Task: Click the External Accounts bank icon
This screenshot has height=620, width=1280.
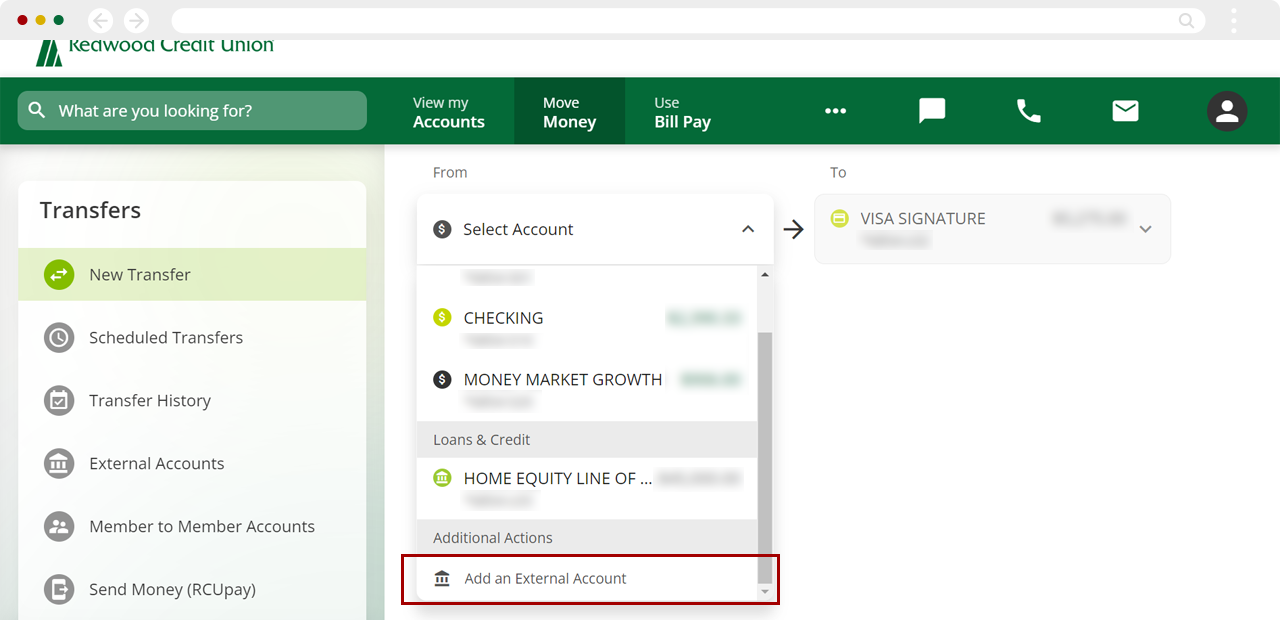Action: (x=59, y=463)
